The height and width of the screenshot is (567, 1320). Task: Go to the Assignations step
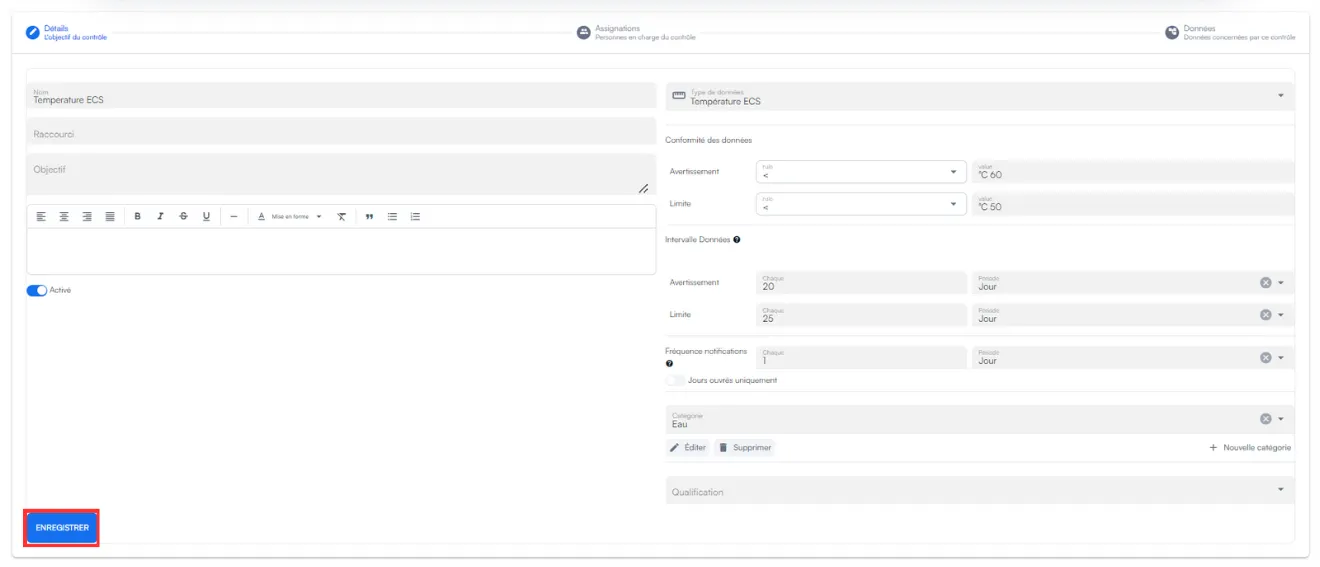pos(636,33)
